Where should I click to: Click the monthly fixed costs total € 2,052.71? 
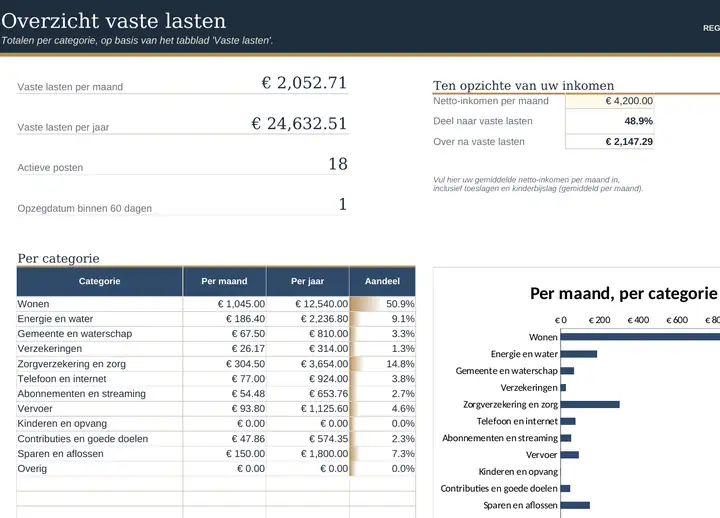click(304, 83)
